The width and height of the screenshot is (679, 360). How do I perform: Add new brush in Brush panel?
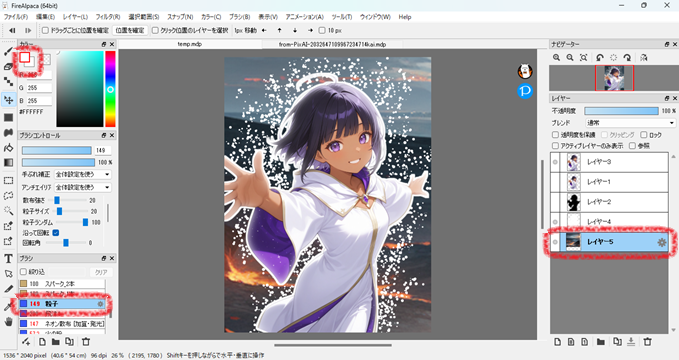click(26, 342)
